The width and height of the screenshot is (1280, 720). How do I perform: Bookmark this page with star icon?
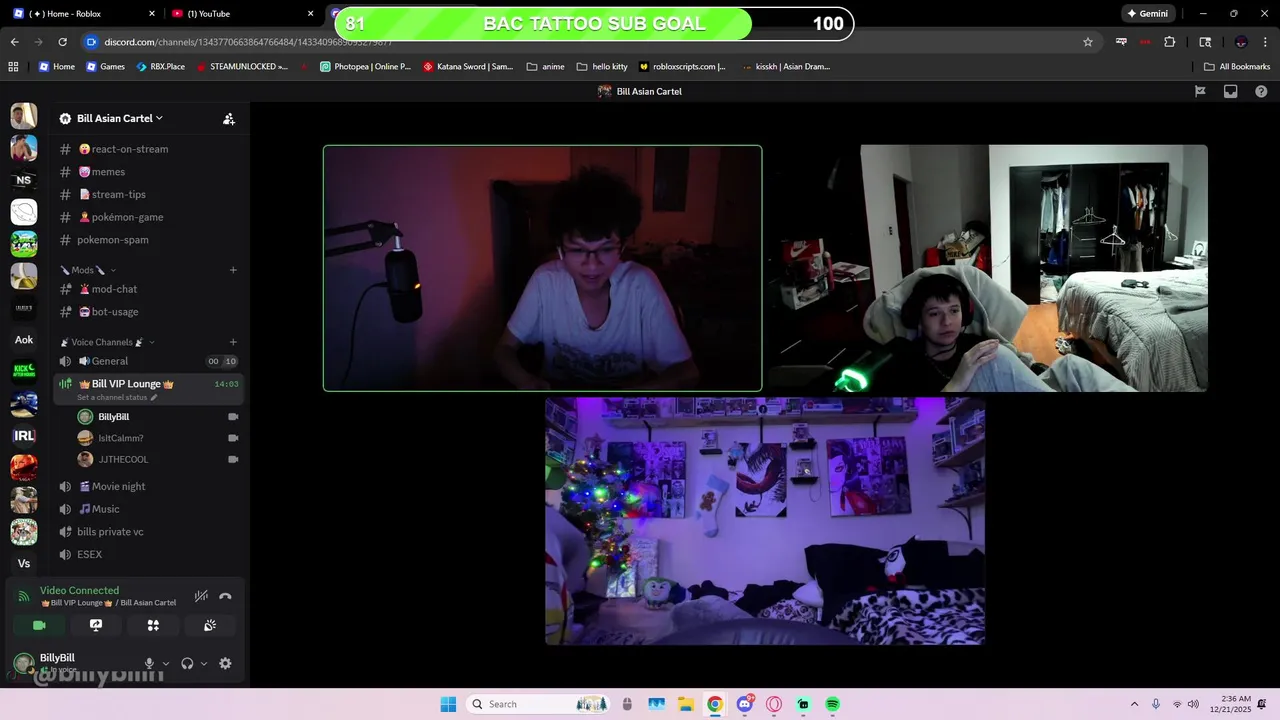[x=1088, y=42]
